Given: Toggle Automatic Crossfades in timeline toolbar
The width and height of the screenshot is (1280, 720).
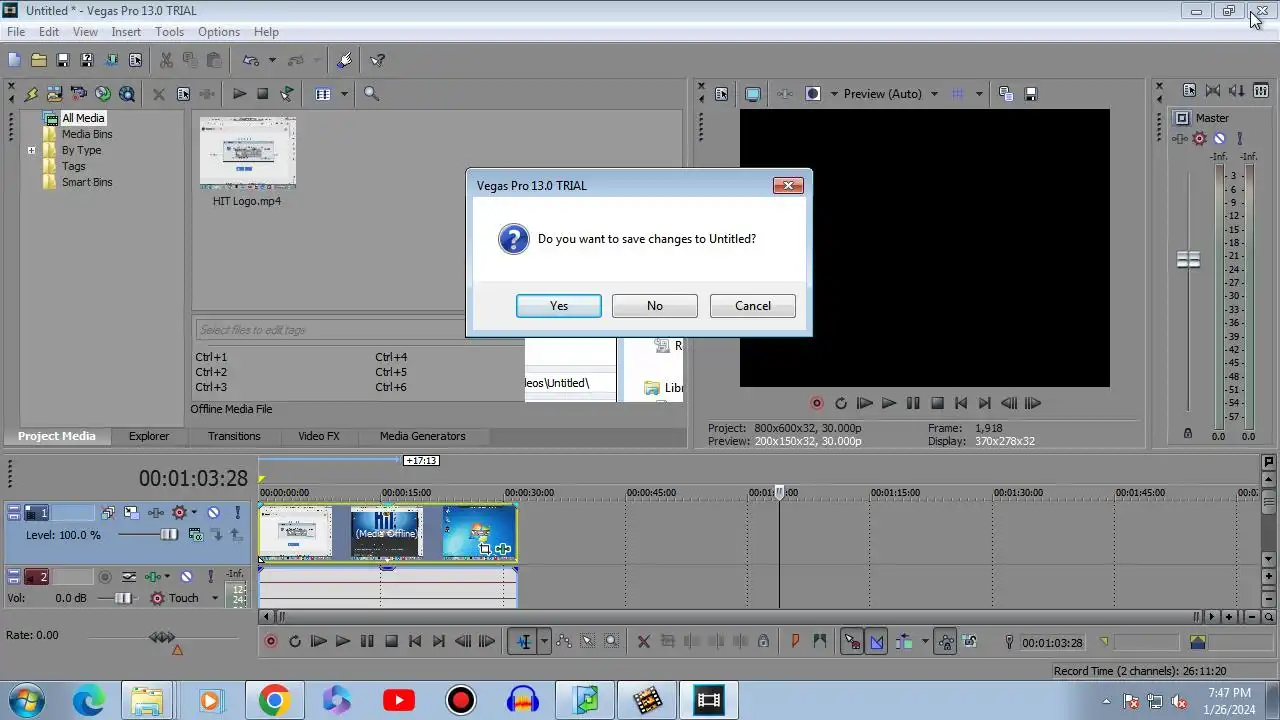Looking at the screenshot, I should (x=877, y=642).
